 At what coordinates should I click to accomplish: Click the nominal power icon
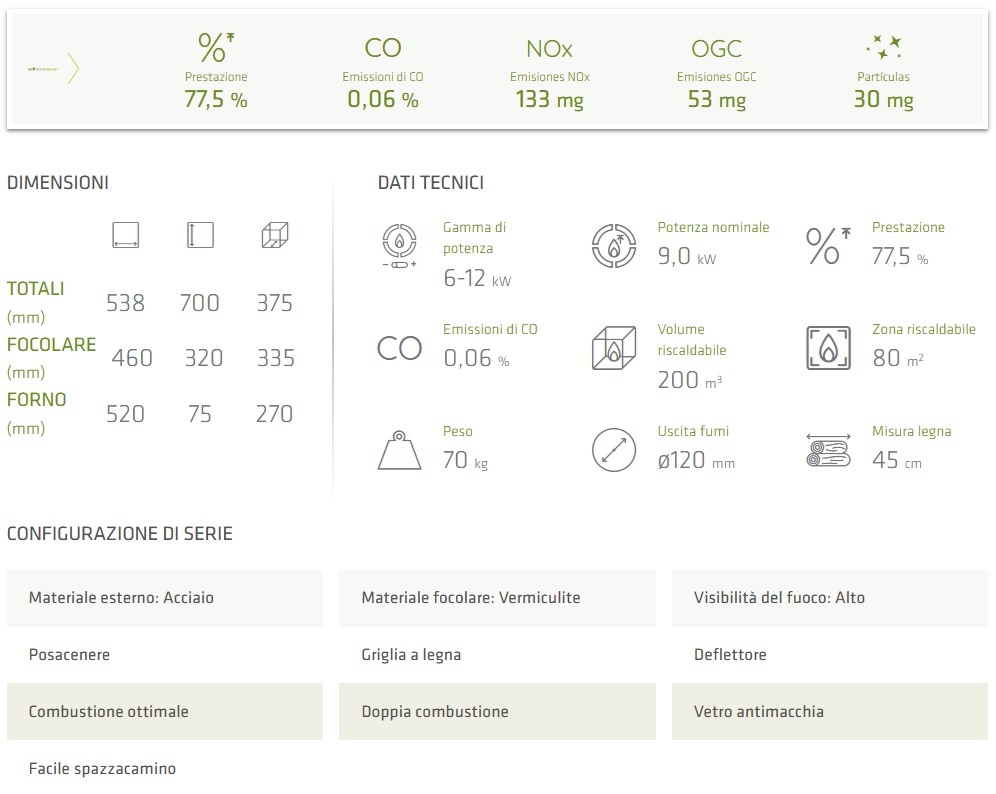[612, 246]
